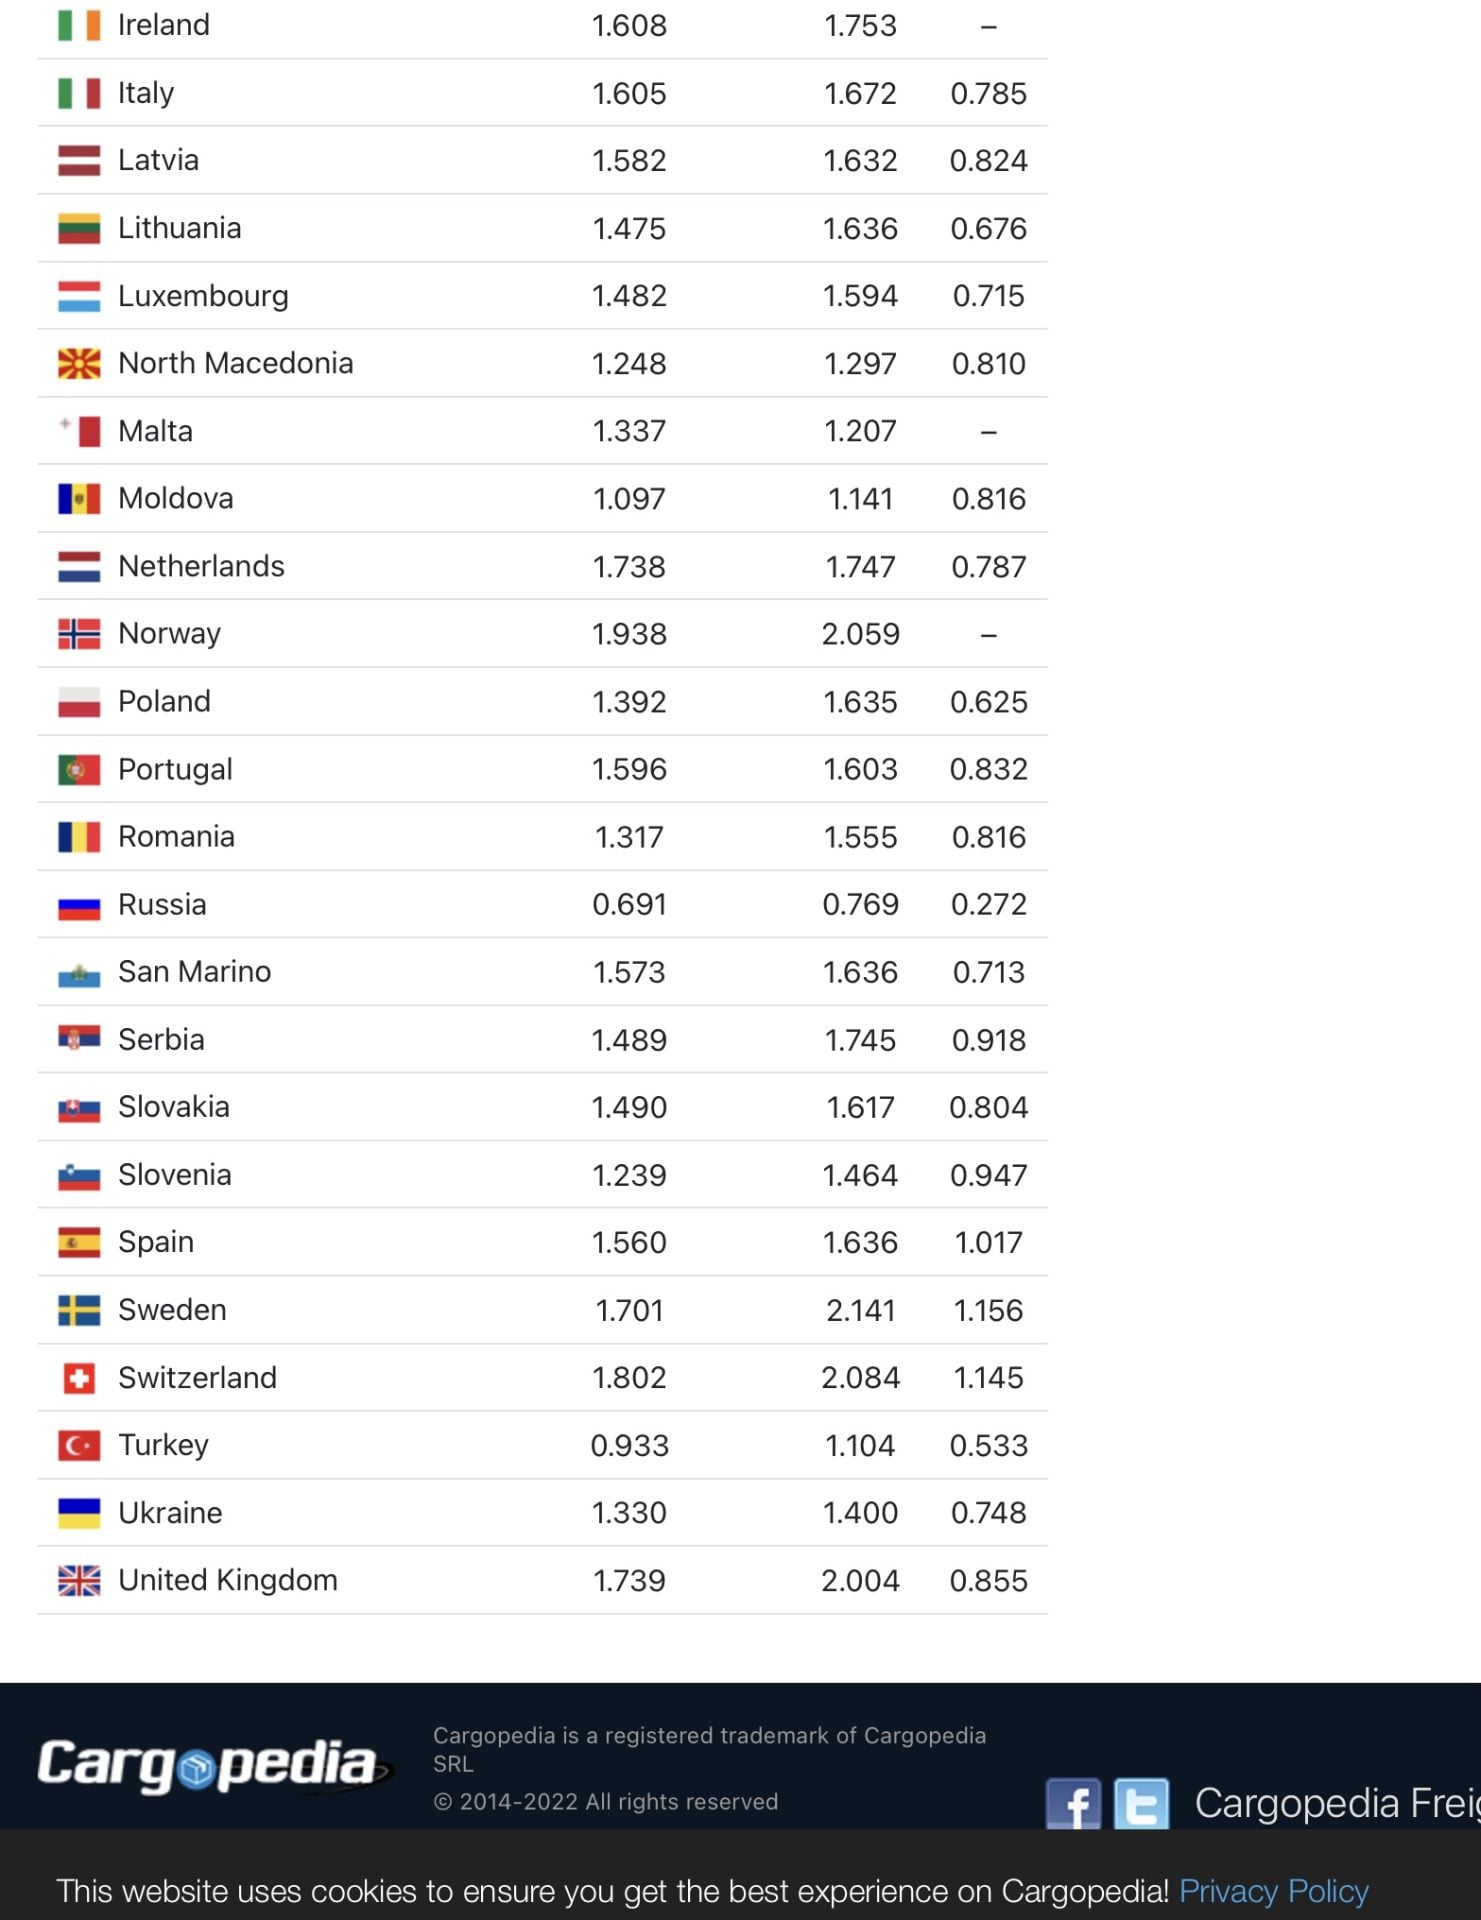
Task: Click the Facebook icon in footer
Action: (x=1073, y=1804)
